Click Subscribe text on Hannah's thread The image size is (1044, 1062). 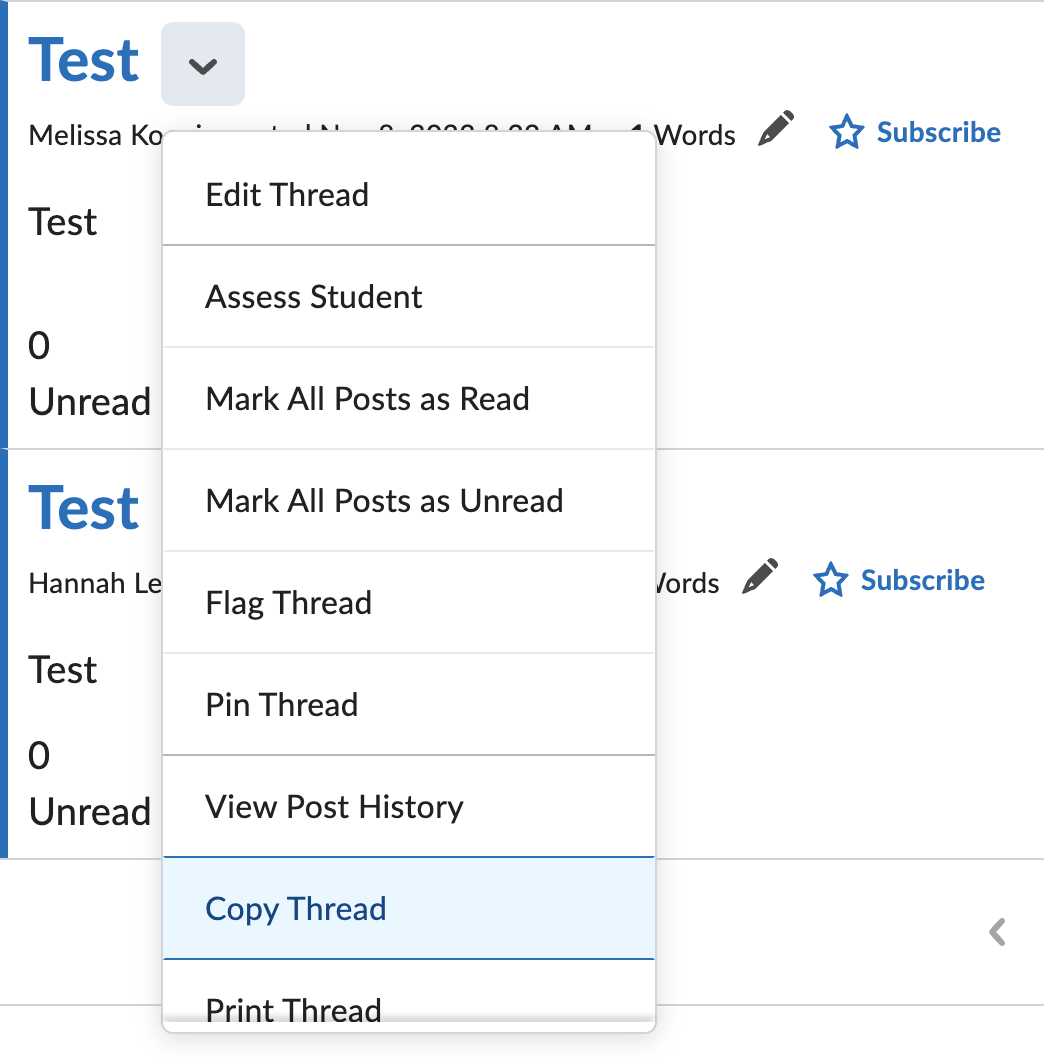tap(922, 581)
